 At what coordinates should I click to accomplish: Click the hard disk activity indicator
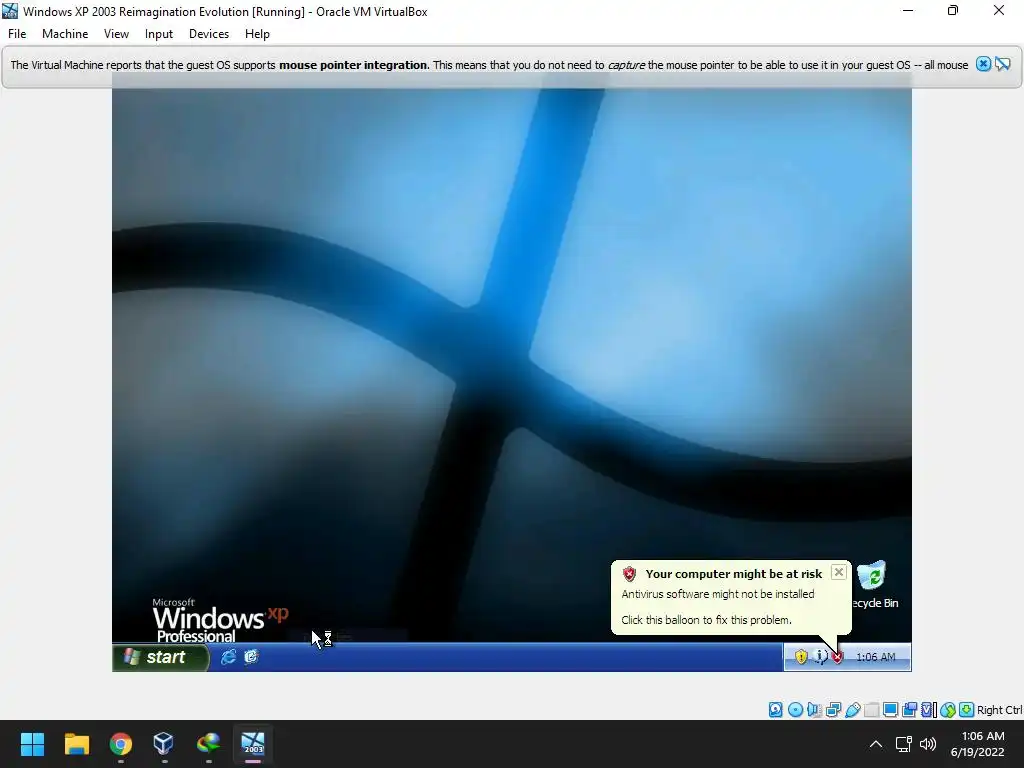775,710
